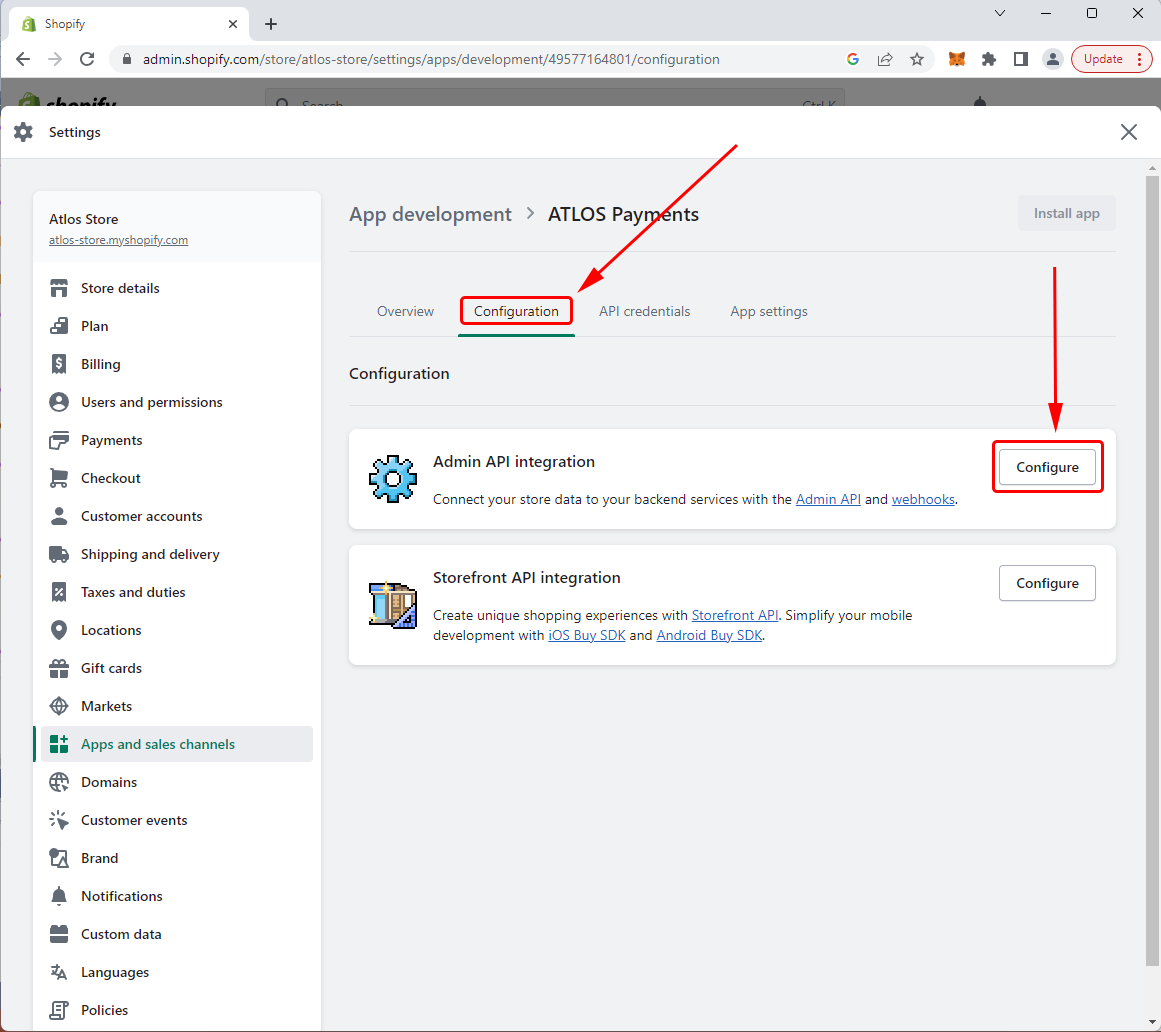Go to App development breadcrumb
Image resolution: width=1161 pixels, height=1032 pixels.
[430, 214]
